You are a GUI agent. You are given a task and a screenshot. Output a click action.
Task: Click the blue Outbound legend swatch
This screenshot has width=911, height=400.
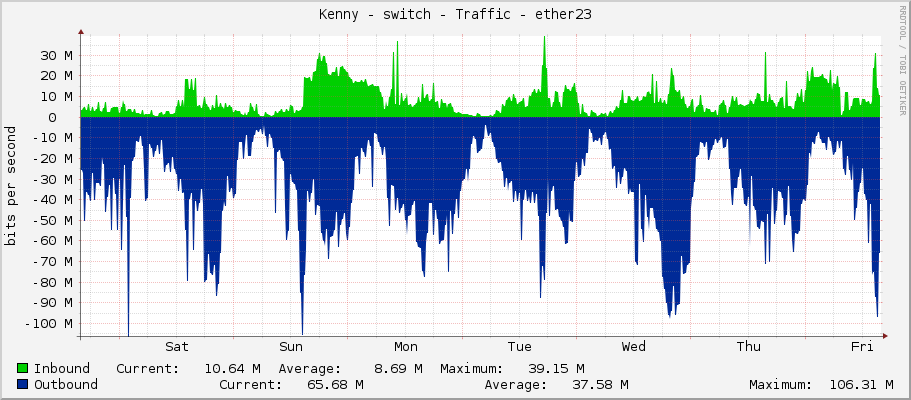click(23, 384)
